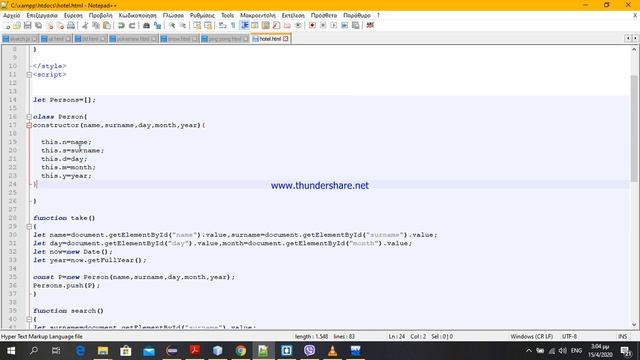Open the Replace dialog toolbar icon

coord(157,25)
